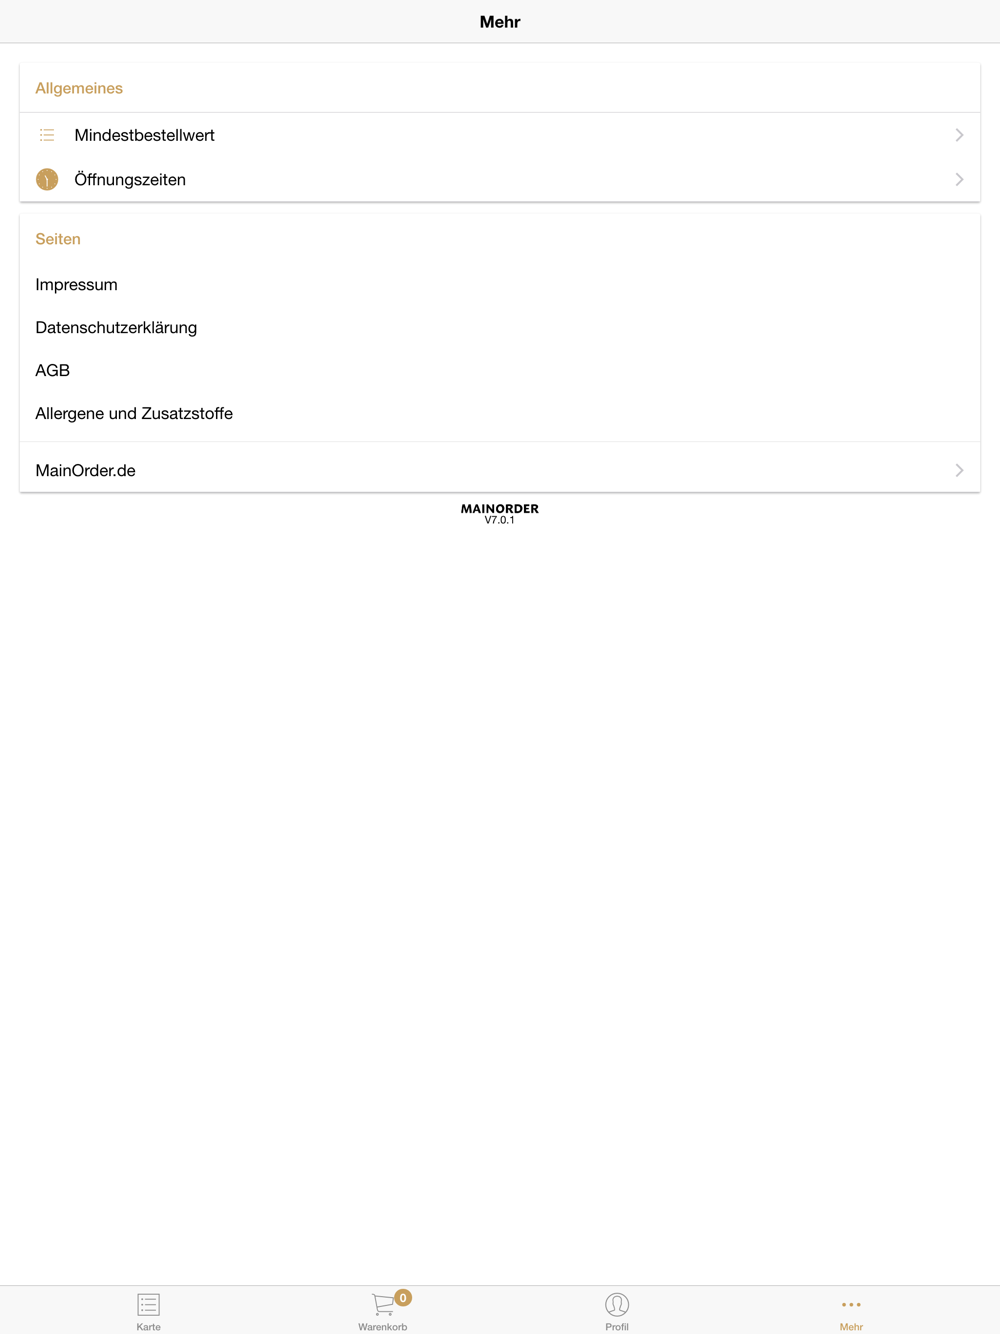Expand Öffnungszeiten via its chevron arrow
Image resolution: width=1000 pixels, height=1334 pixels.
(959, 179)
